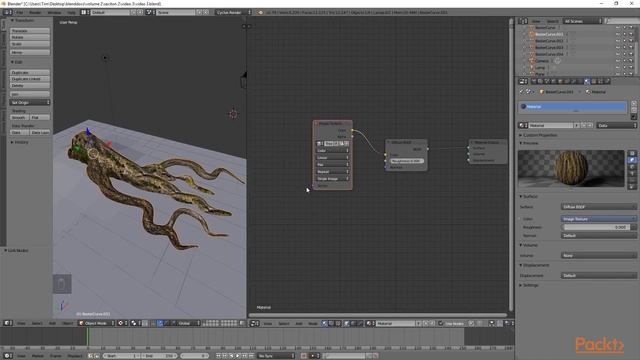Image resolution: width=640 pixels, height=360 pixels.
Task: Click the 3D view editor type icon
Action: [8, 323]
